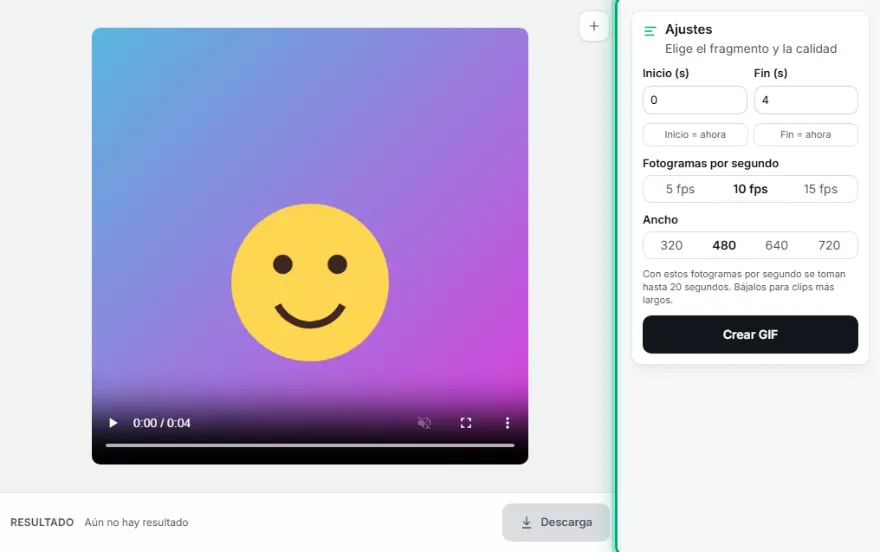The width and height of the screenshot is (880, 552).
Task: Open the video's three-dot options menu
Action: click(507, 423)
